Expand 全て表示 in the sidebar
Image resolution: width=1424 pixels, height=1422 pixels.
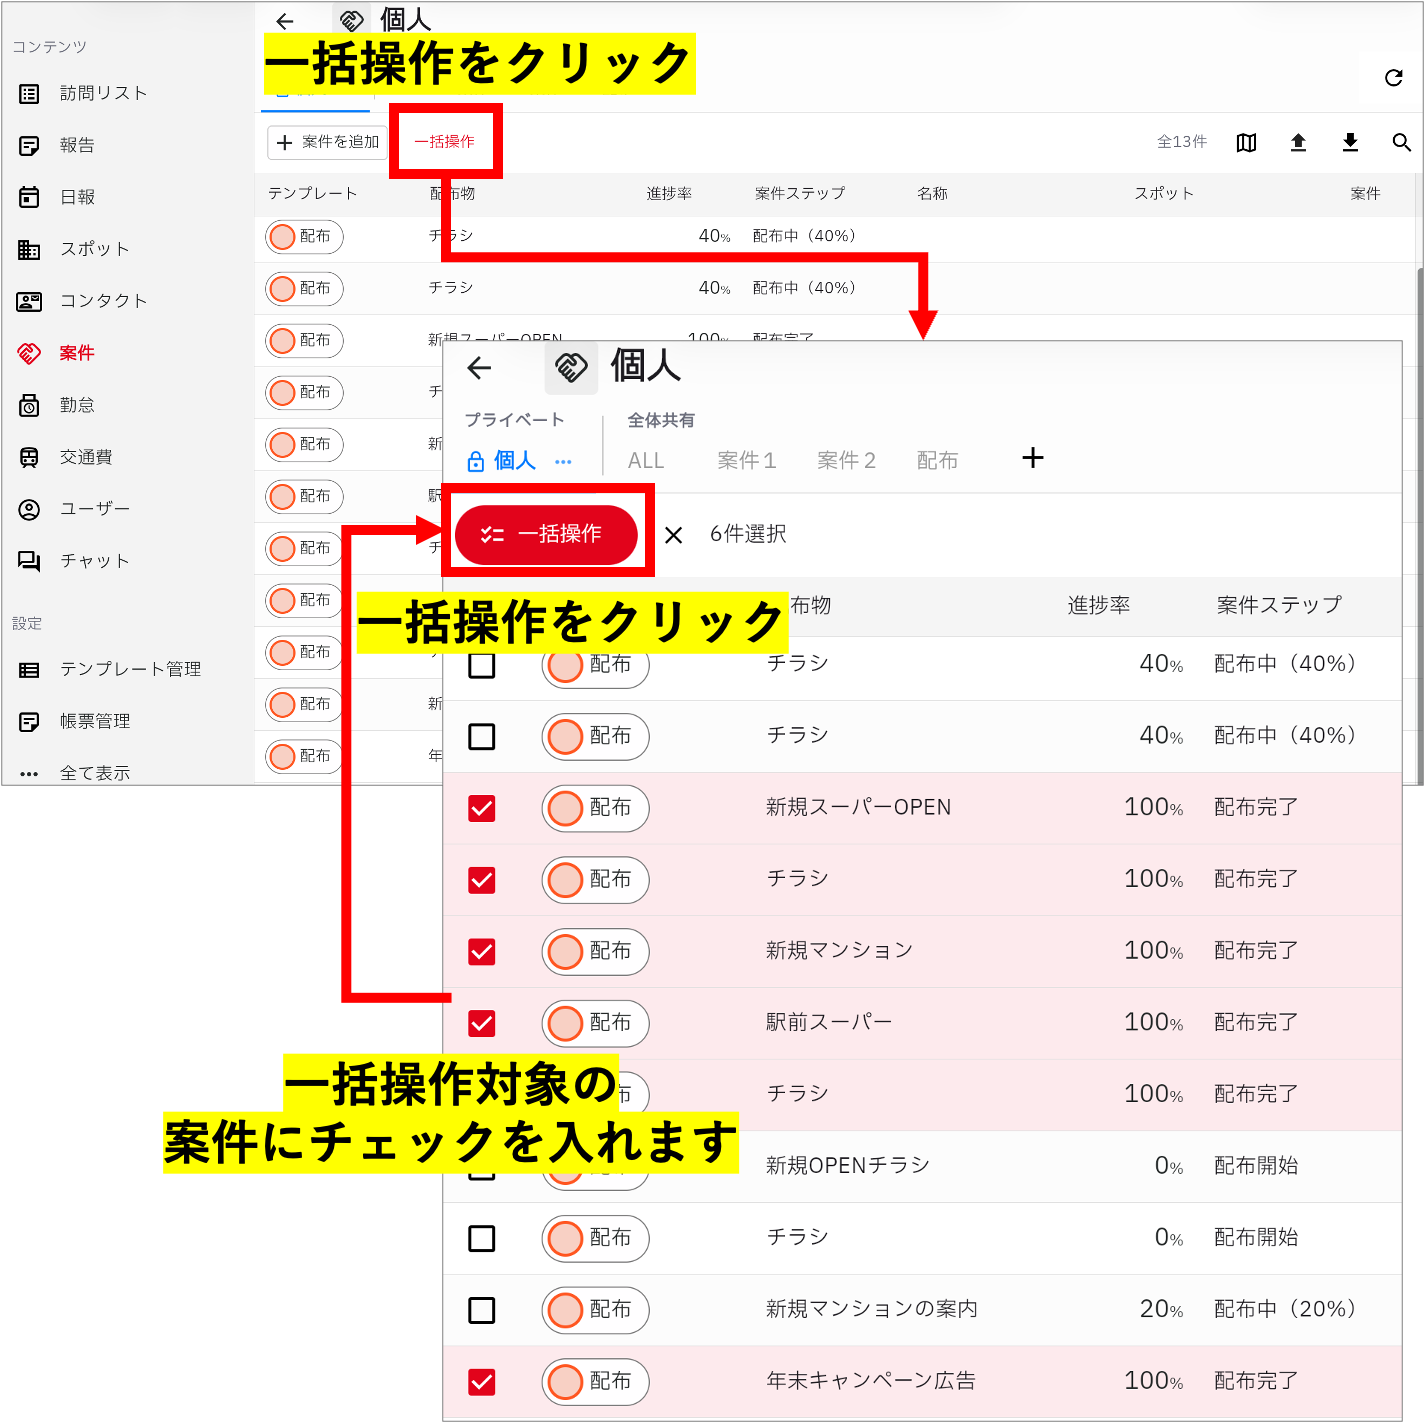click(75, 773)
